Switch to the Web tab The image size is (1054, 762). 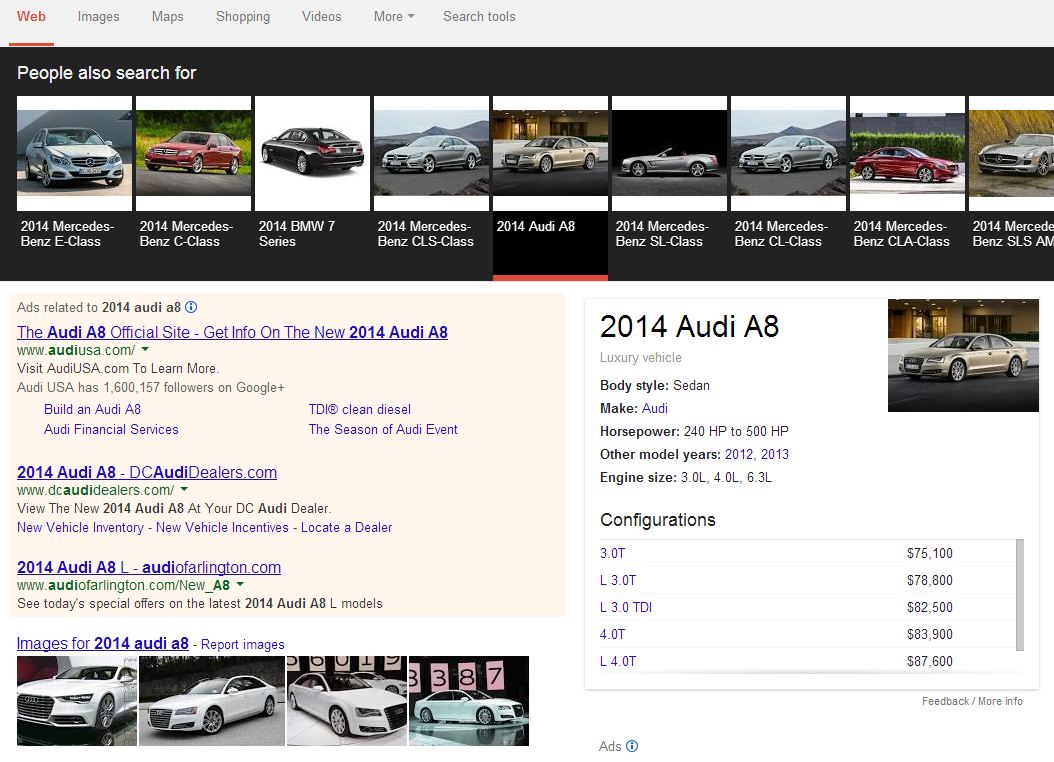pos(31,16)
